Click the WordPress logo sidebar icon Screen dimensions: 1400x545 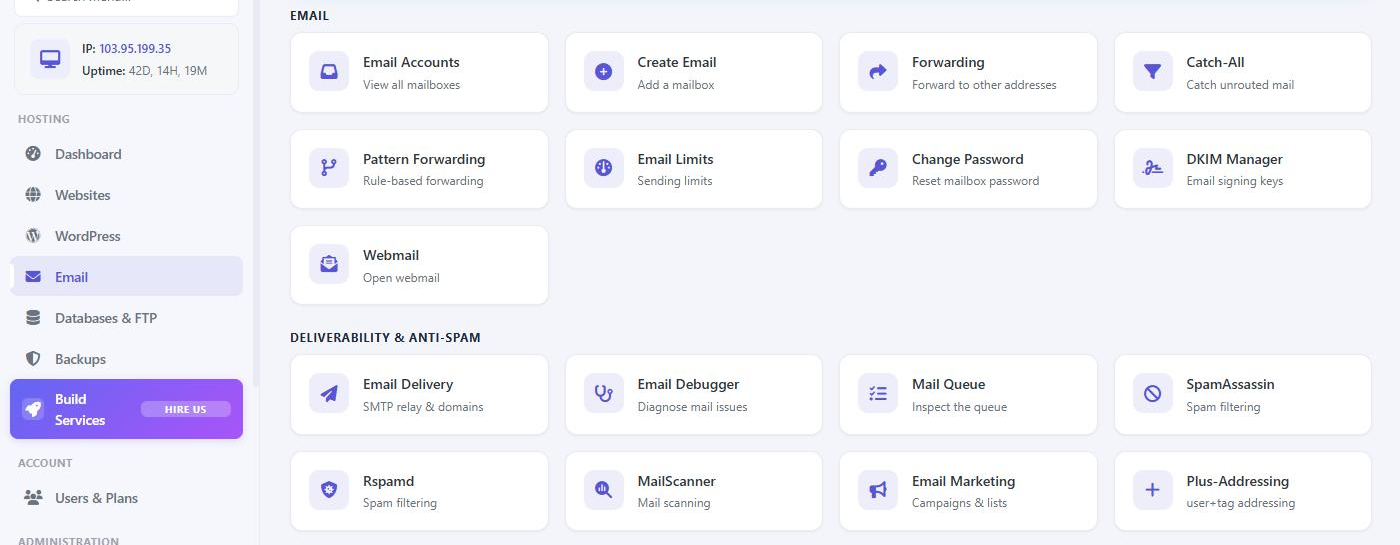[x=33, y=236]
